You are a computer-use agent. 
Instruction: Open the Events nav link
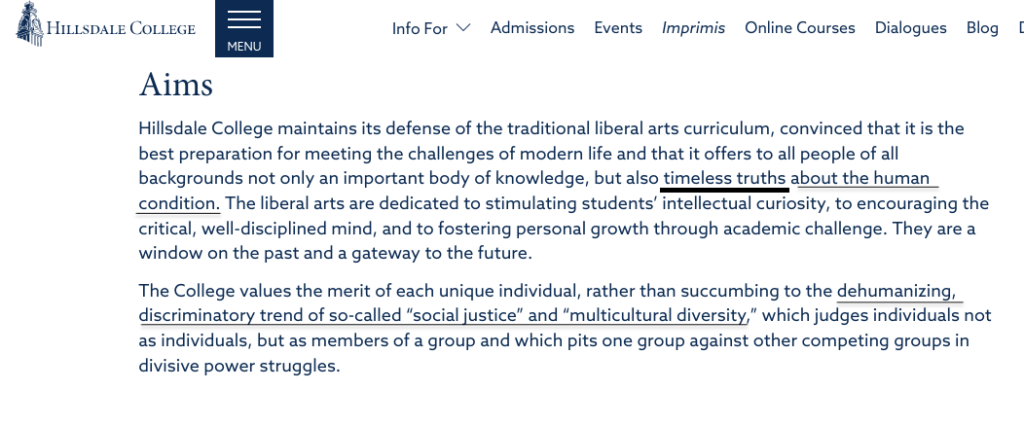(x=618, y=28)
